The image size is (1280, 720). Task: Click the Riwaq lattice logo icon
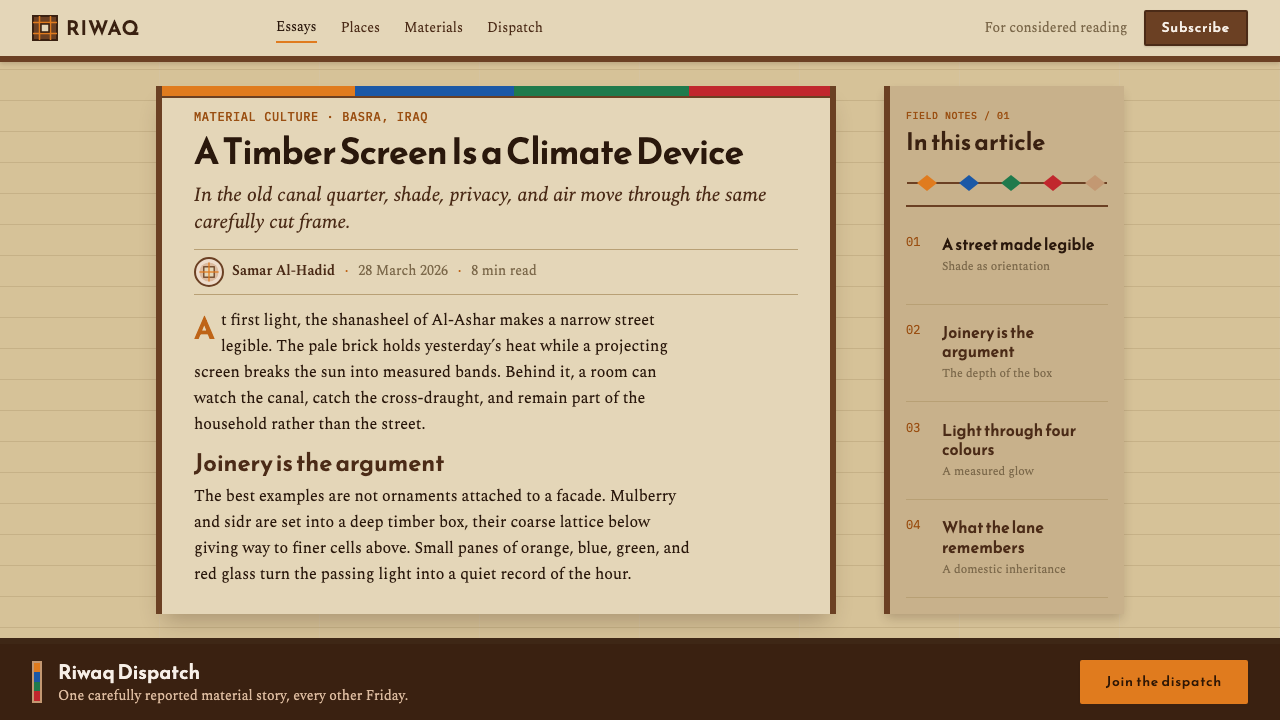45,28
